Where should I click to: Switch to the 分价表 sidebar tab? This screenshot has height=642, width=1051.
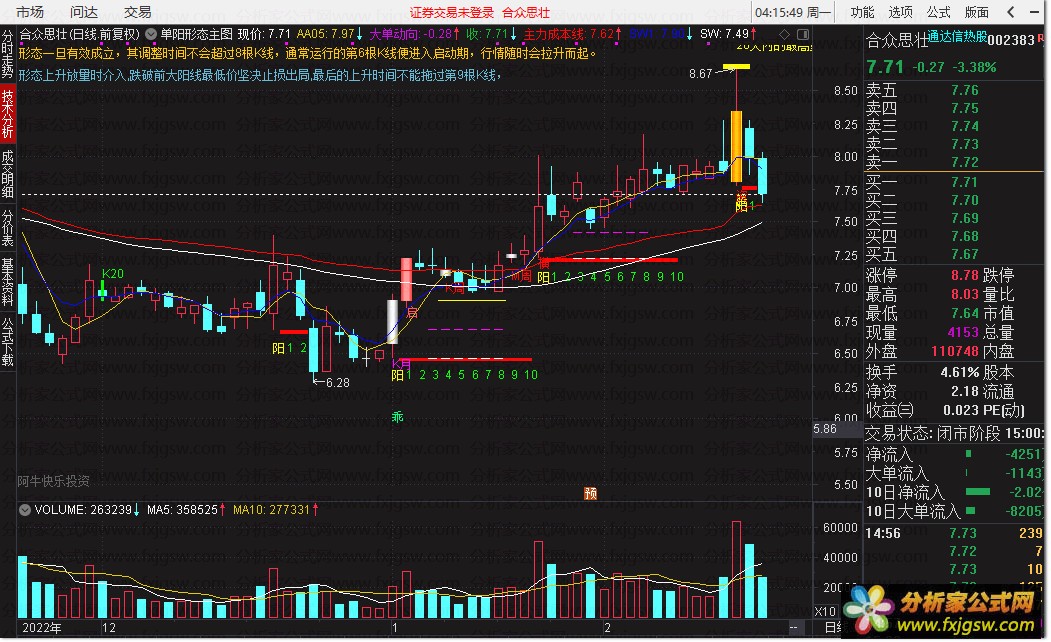[x=7, y=229]
